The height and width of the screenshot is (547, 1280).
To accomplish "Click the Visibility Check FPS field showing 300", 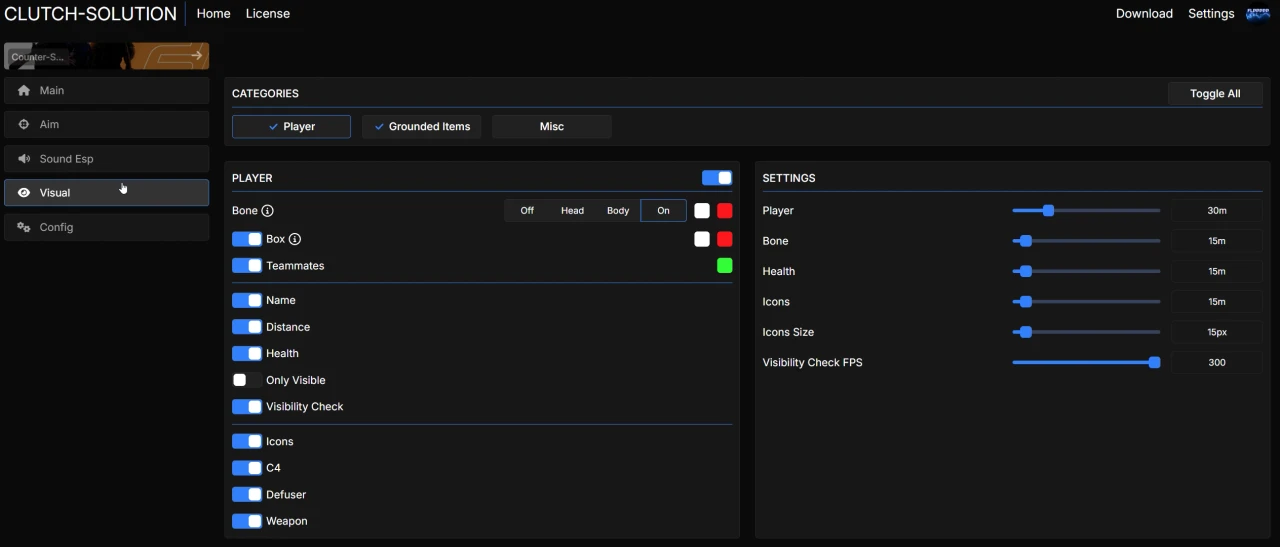I will point(1217,363).
